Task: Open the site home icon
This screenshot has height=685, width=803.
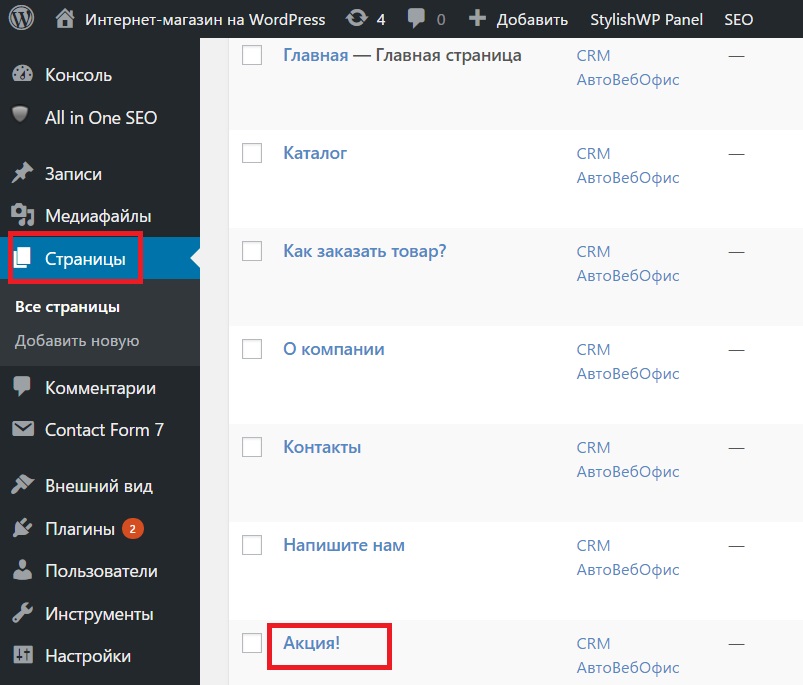Action: (x=65, y=19)
